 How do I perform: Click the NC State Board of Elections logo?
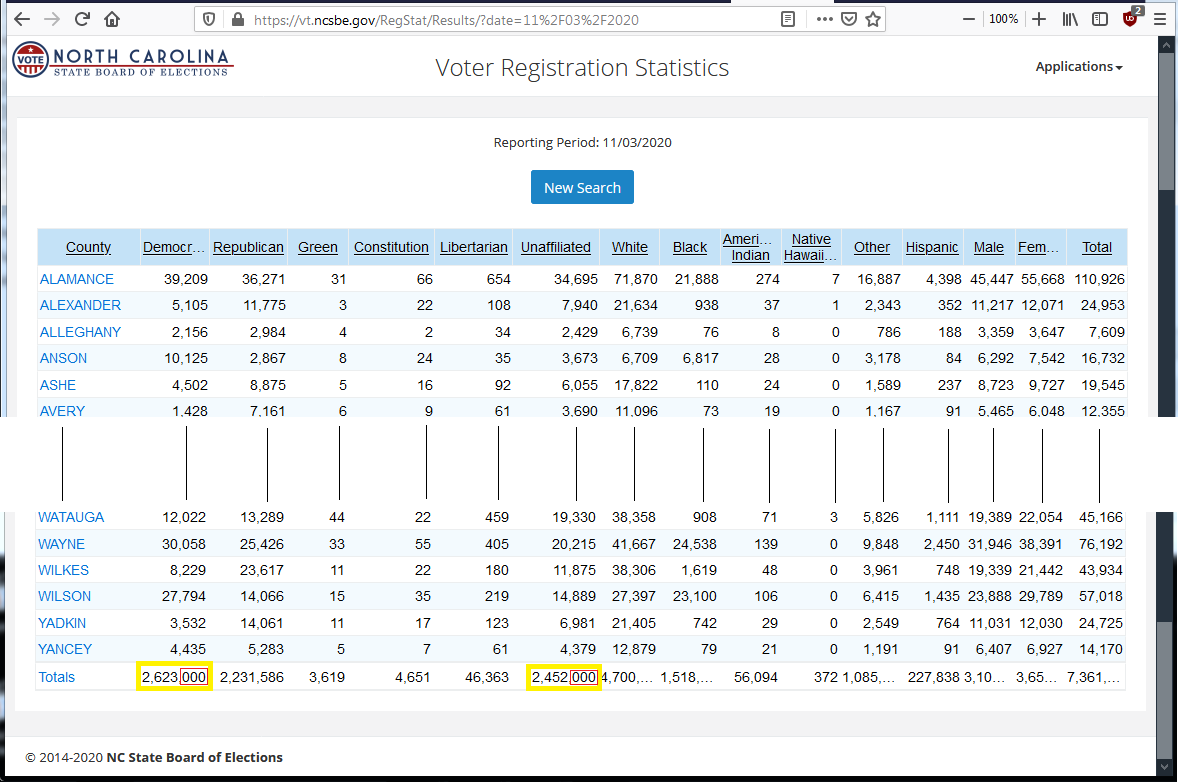pyautogui.click(x=123, y=61)
